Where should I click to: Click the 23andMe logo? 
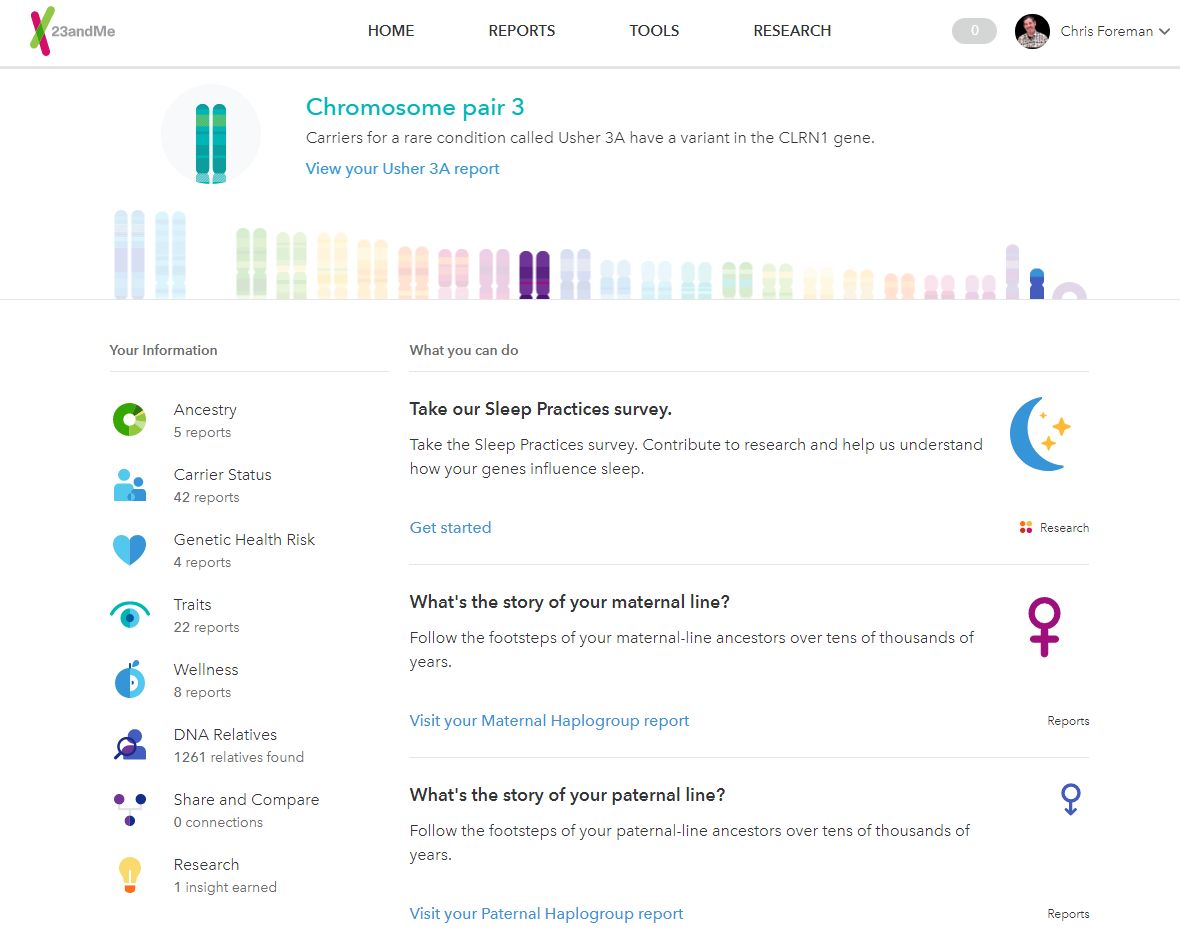click(72, 31)
